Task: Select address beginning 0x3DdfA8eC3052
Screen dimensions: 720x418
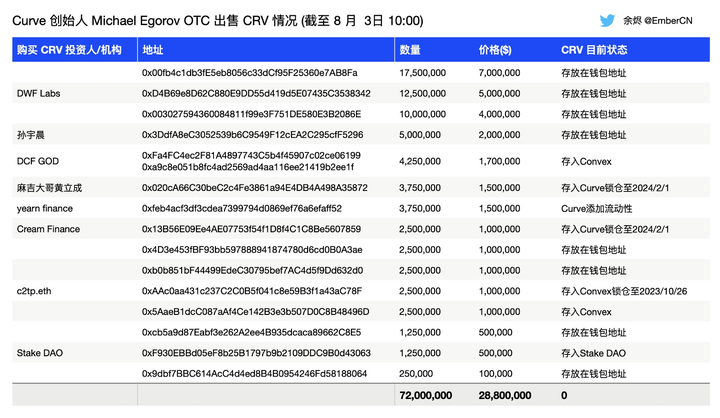Action: coord(253,135)
